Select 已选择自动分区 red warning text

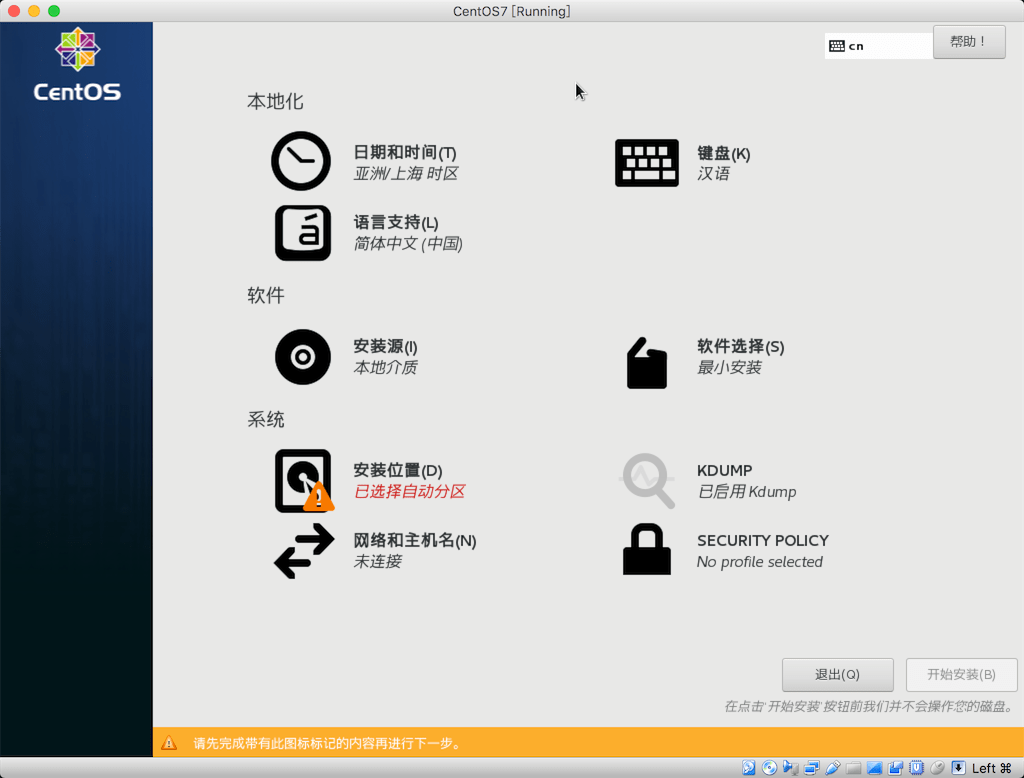pos(409,491)
